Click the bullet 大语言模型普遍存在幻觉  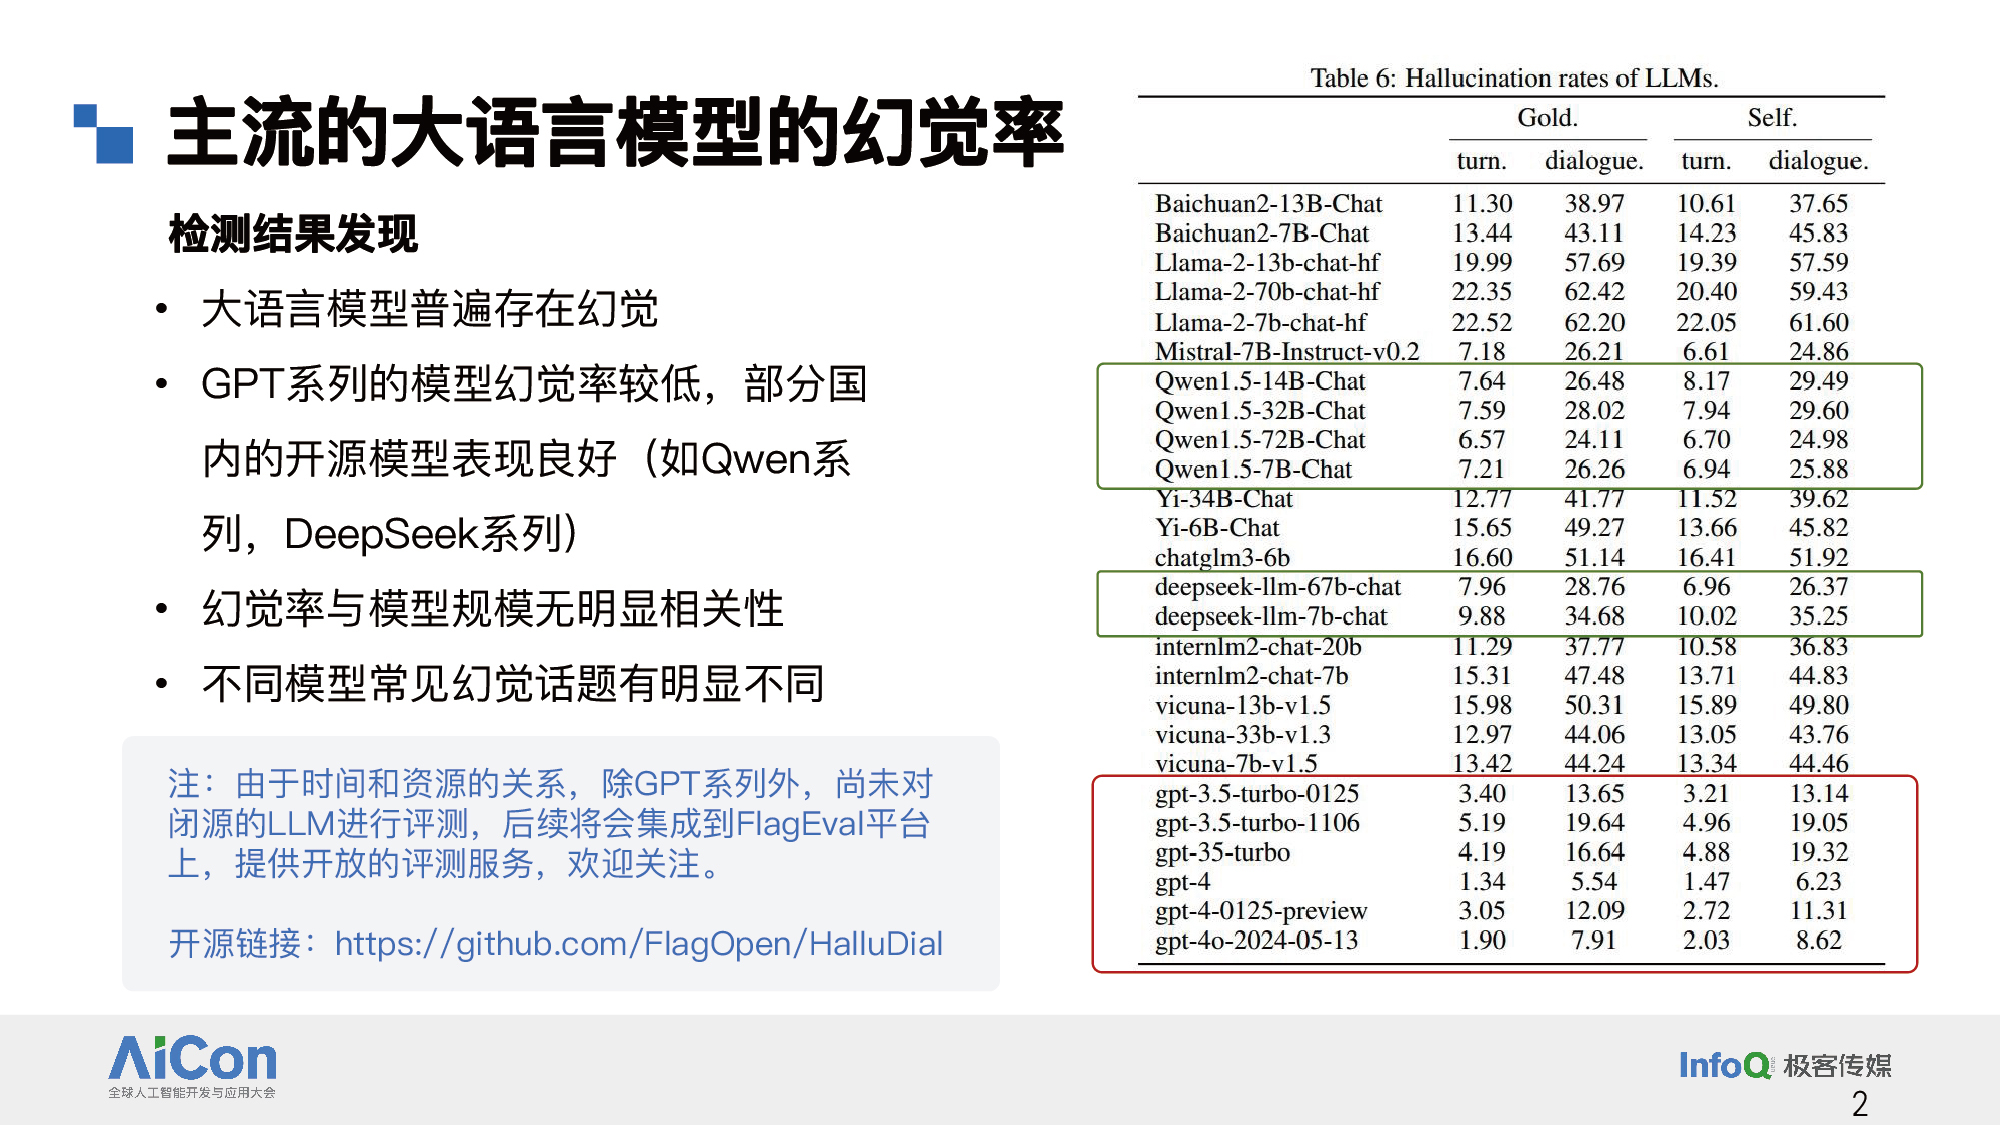pyautogui.click(x=430, y=309)
